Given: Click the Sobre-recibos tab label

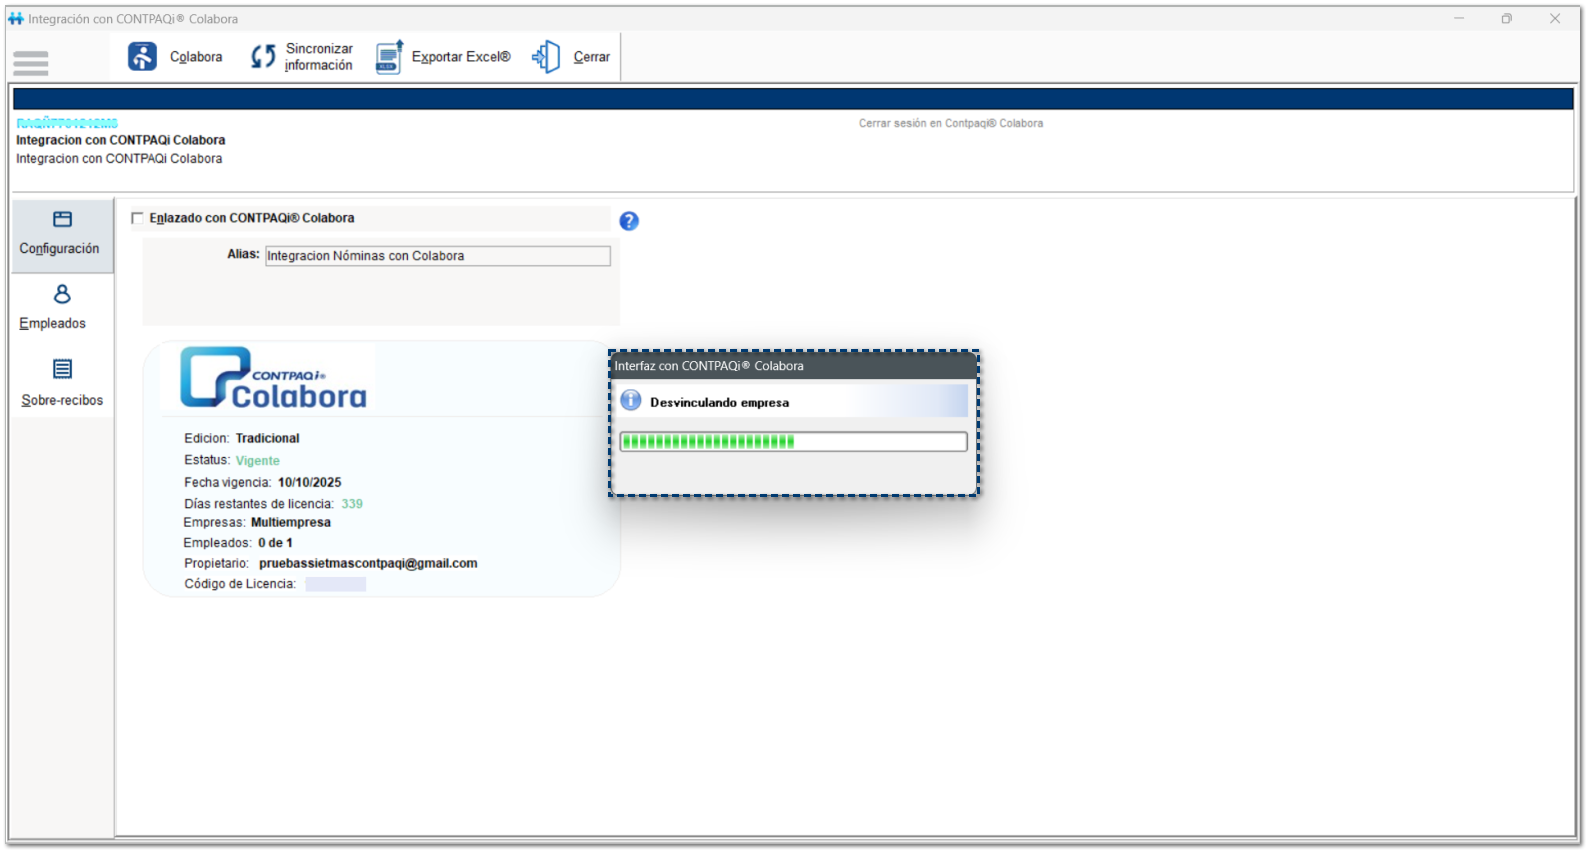Looking at the screenshot, I should point(62,400).
